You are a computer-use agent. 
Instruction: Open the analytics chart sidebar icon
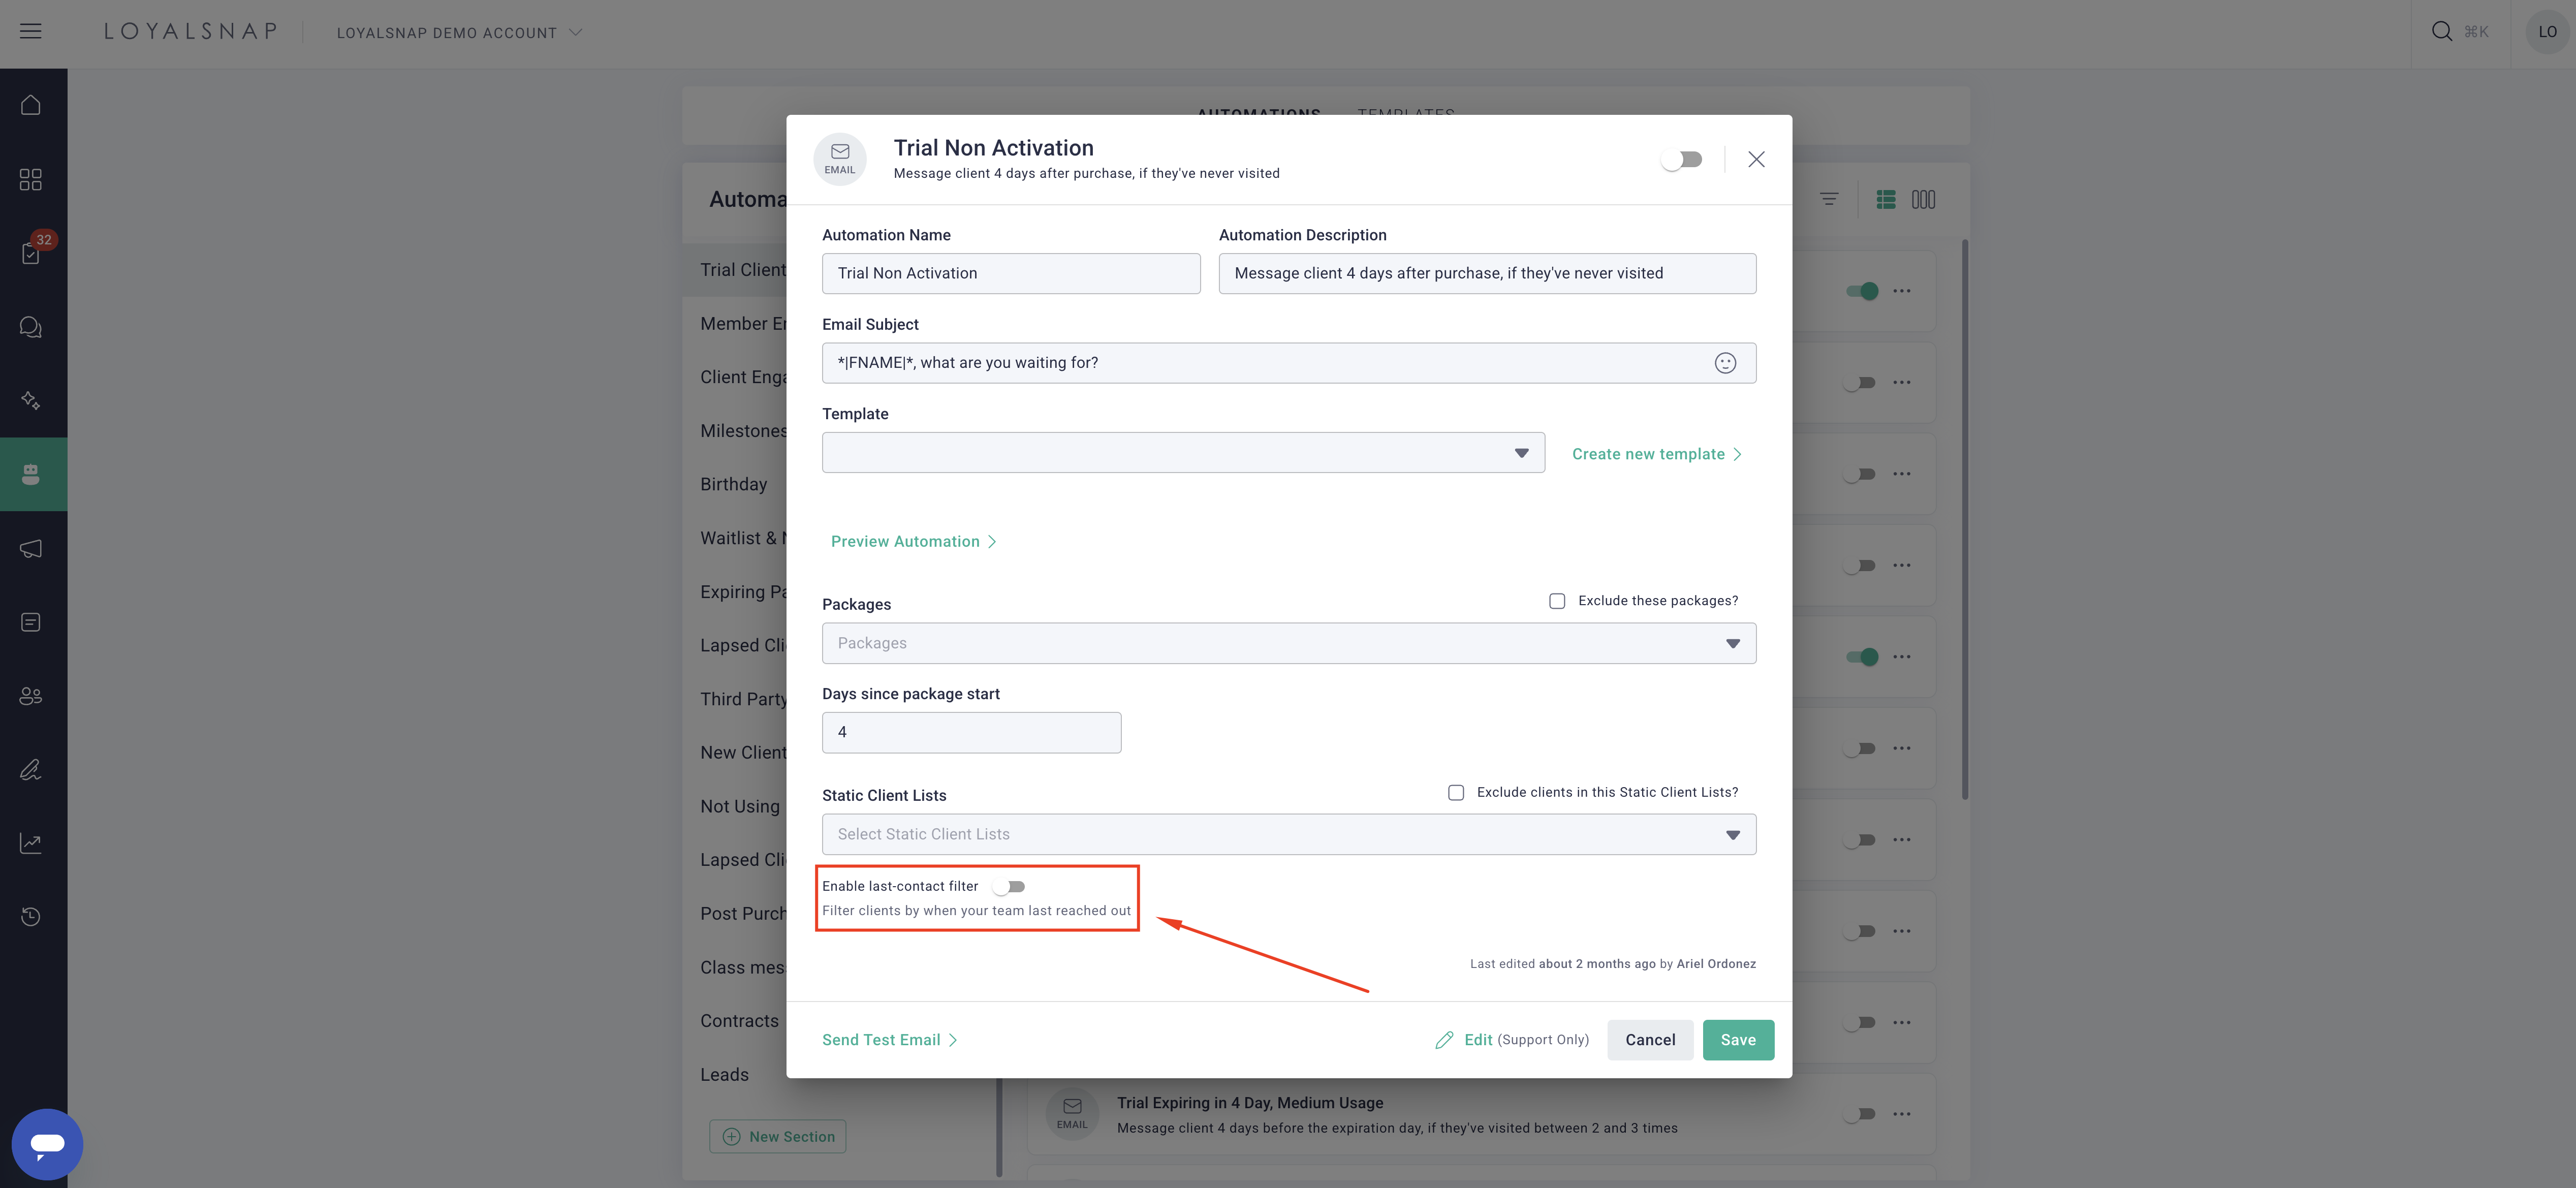(x=31, y=843)
